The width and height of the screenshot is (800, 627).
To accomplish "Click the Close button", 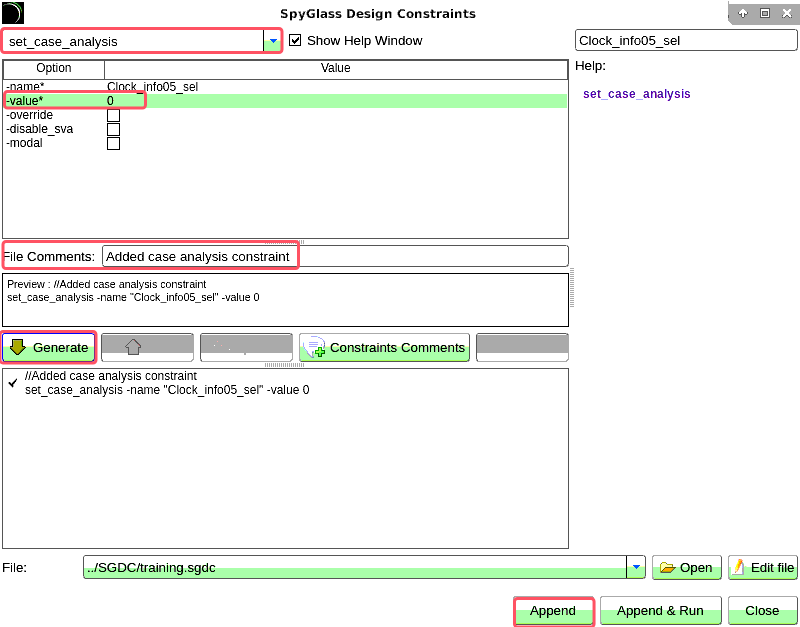I will (762, 611).
